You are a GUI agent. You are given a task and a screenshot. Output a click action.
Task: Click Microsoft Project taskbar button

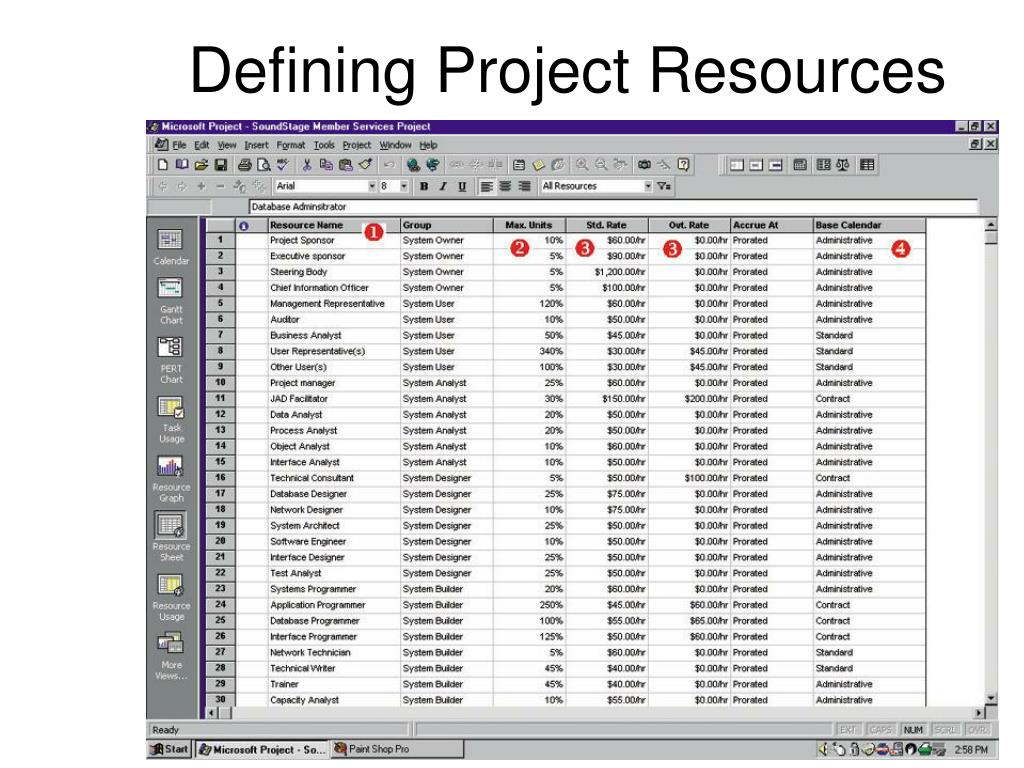pyautogui.click(x=261, y=749)
